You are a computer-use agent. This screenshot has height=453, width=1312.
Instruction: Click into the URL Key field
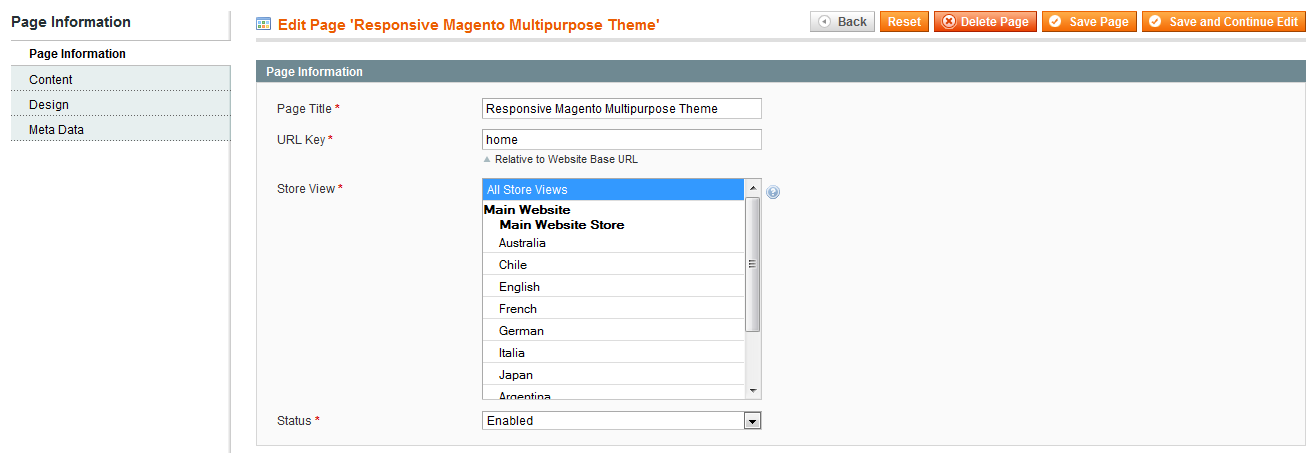coord(621,140)
